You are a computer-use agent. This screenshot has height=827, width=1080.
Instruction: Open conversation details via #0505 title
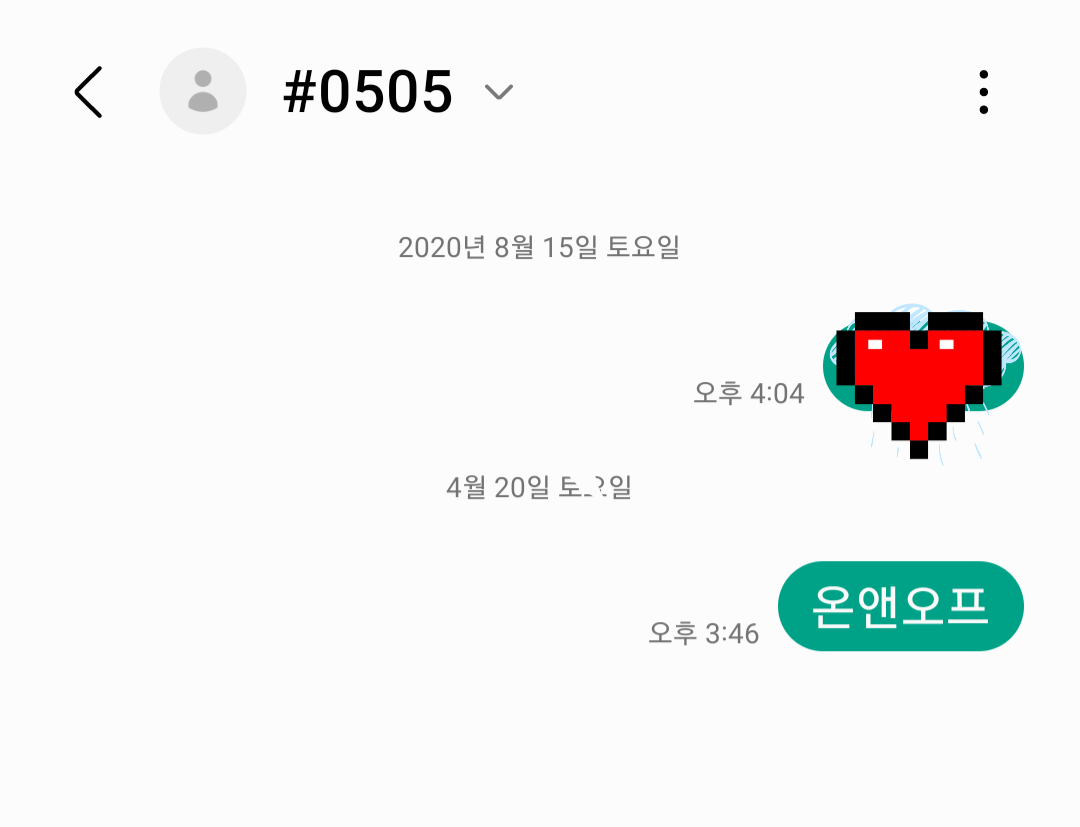click(x=368, y=92)
